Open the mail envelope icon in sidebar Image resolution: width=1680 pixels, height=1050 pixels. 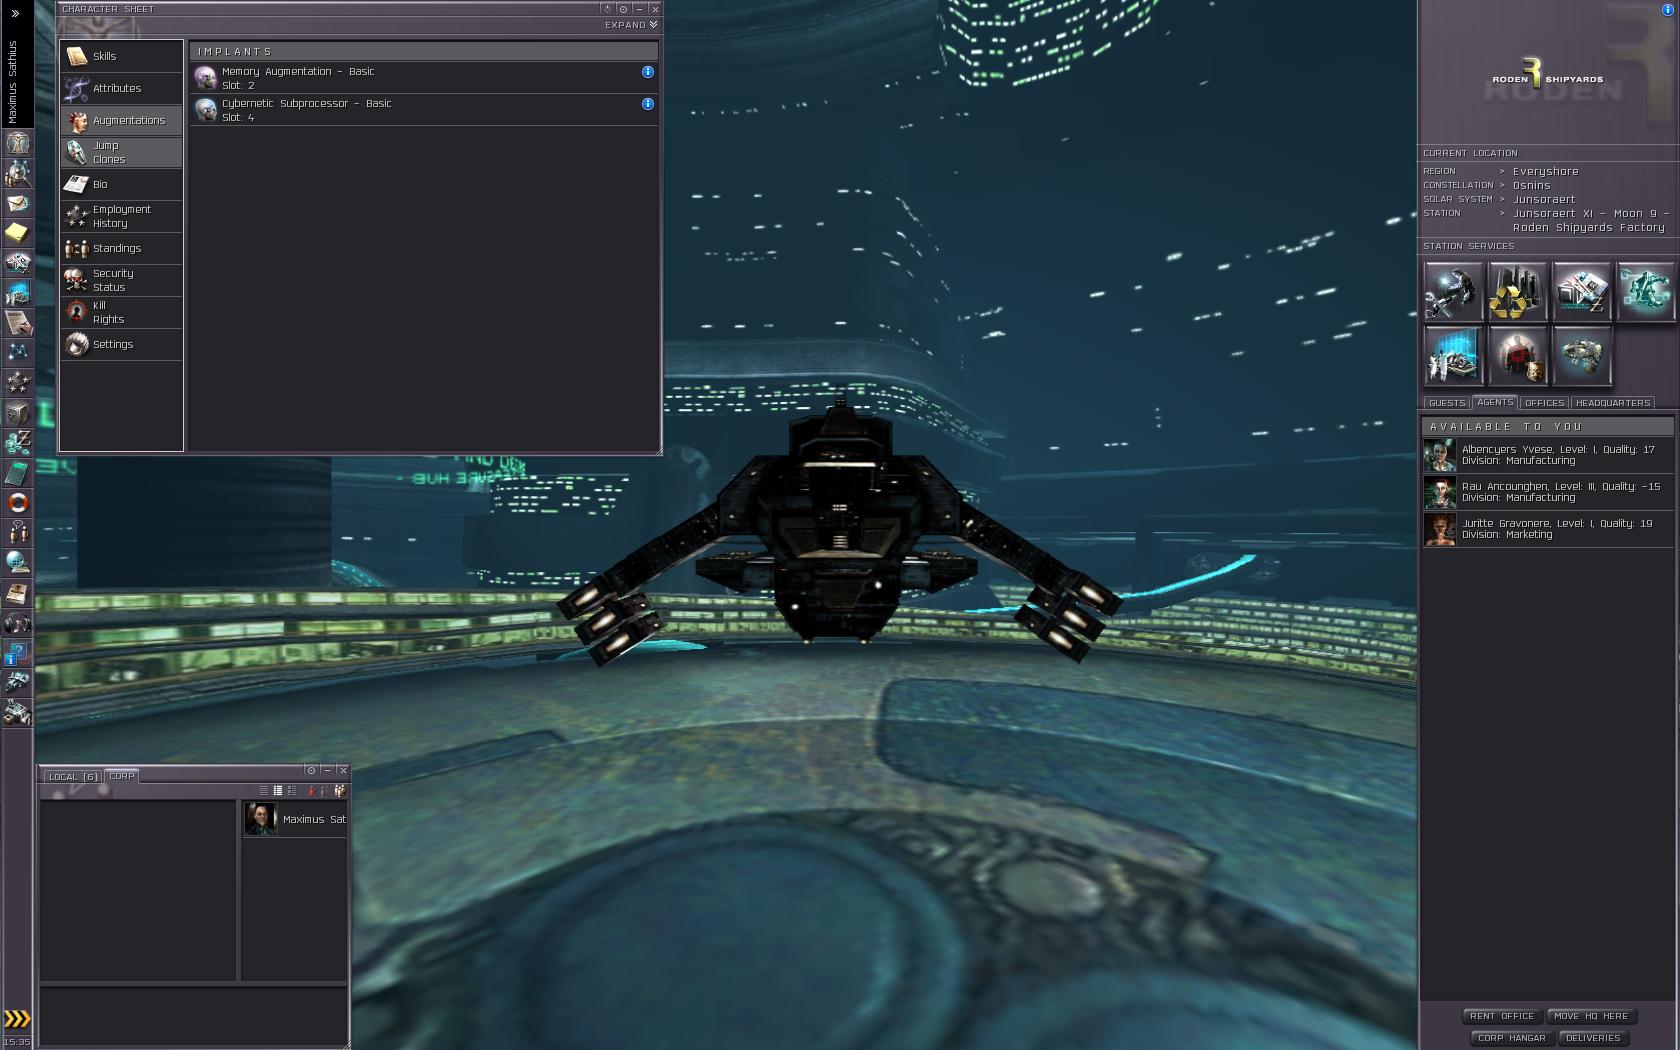pyautogui.click(x=17, y=204)
